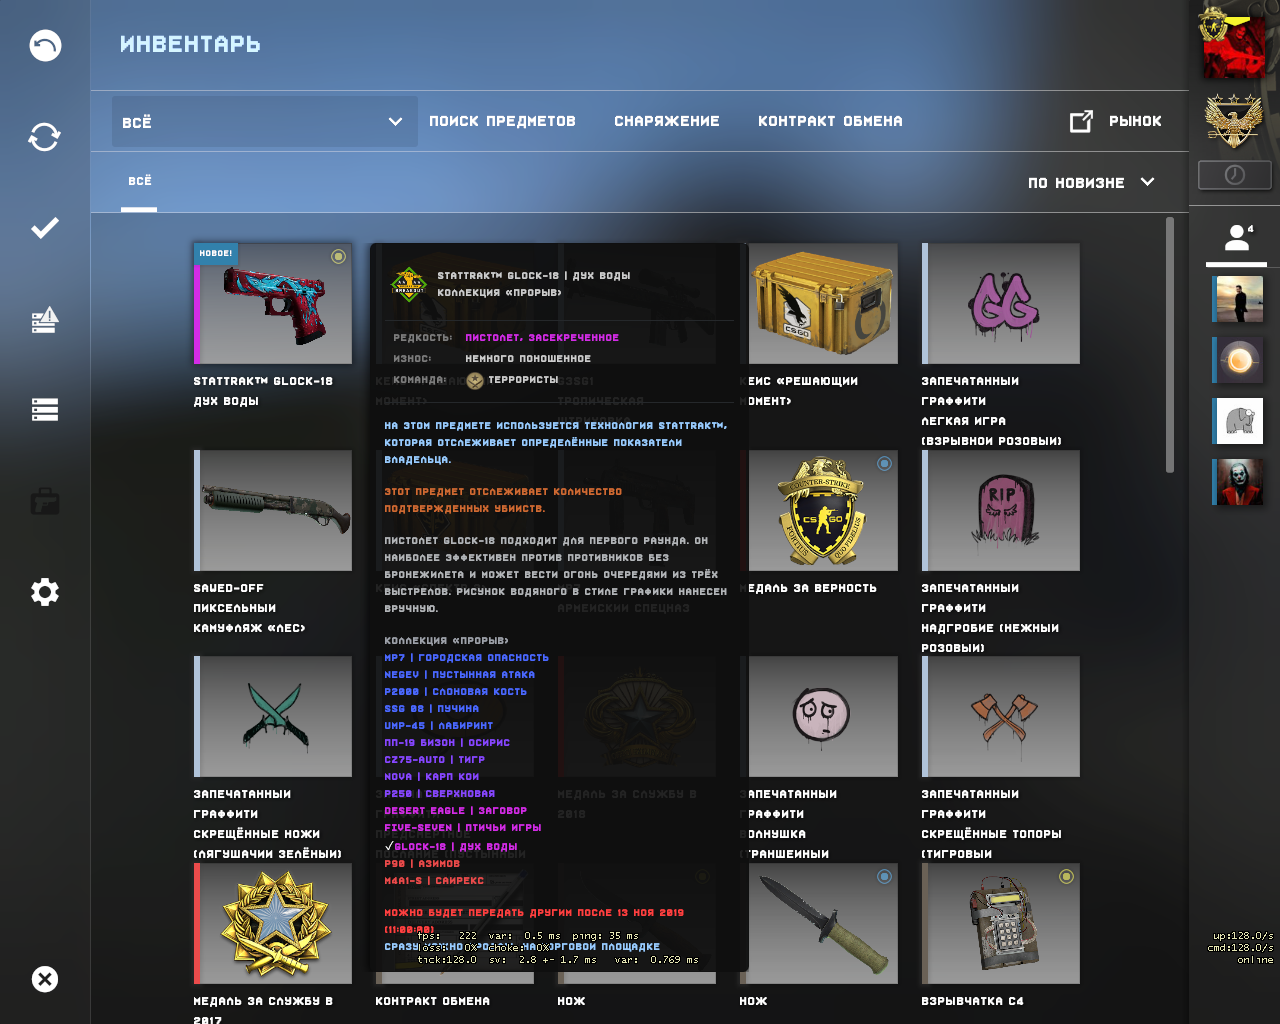Switch to the КОНТРАКТ ОБМЕНА tab
The image size is (1280, 1024).
830,121
